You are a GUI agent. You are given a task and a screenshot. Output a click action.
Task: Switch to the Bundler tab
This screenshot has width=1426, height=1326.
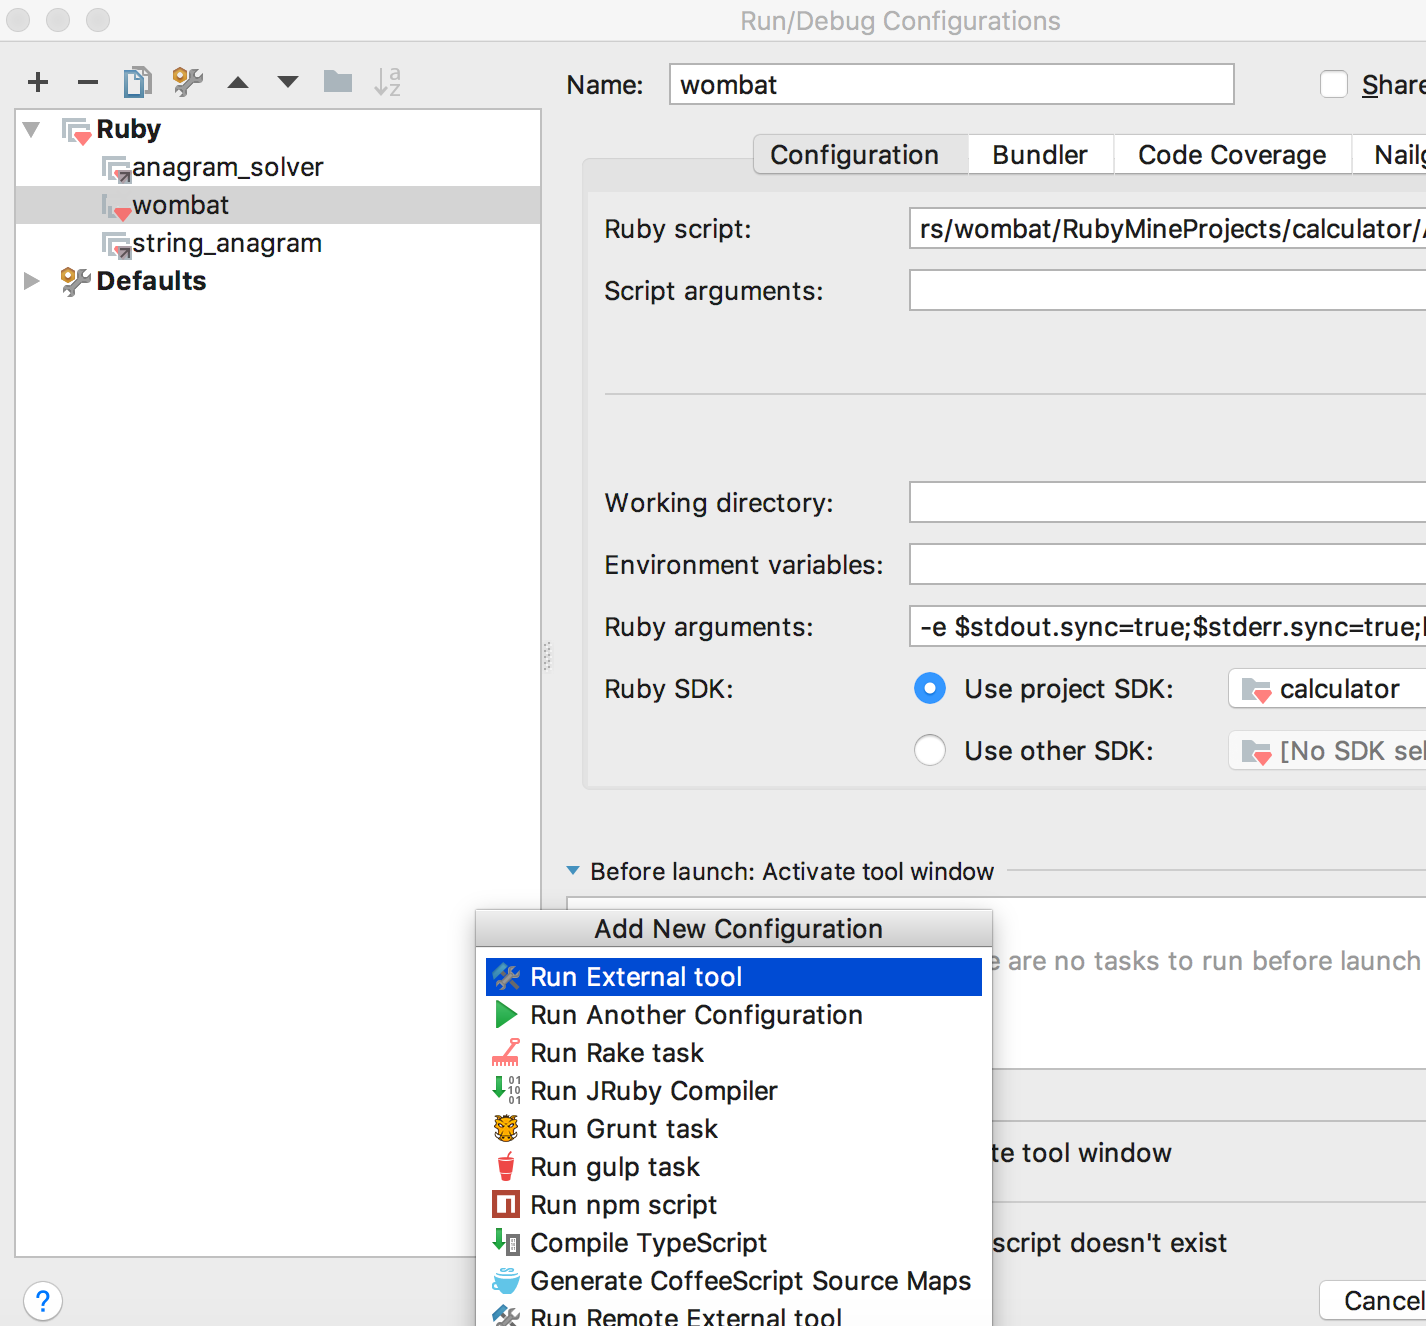(x=1039, y=155)
